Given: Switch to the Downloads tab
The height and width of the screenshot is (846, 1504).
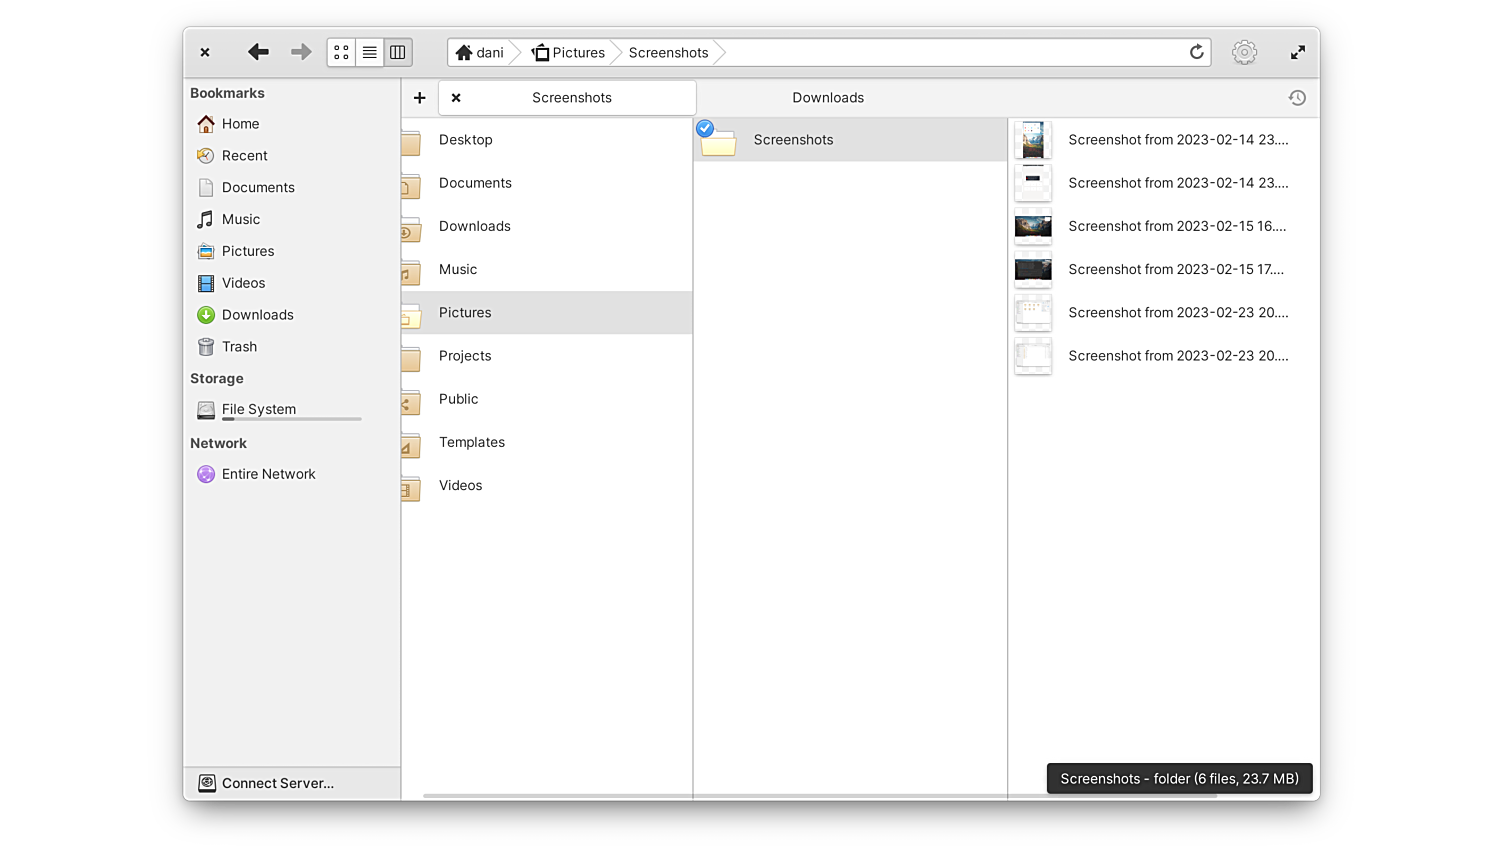Looking at the screenshot, I should click(827, 98).
